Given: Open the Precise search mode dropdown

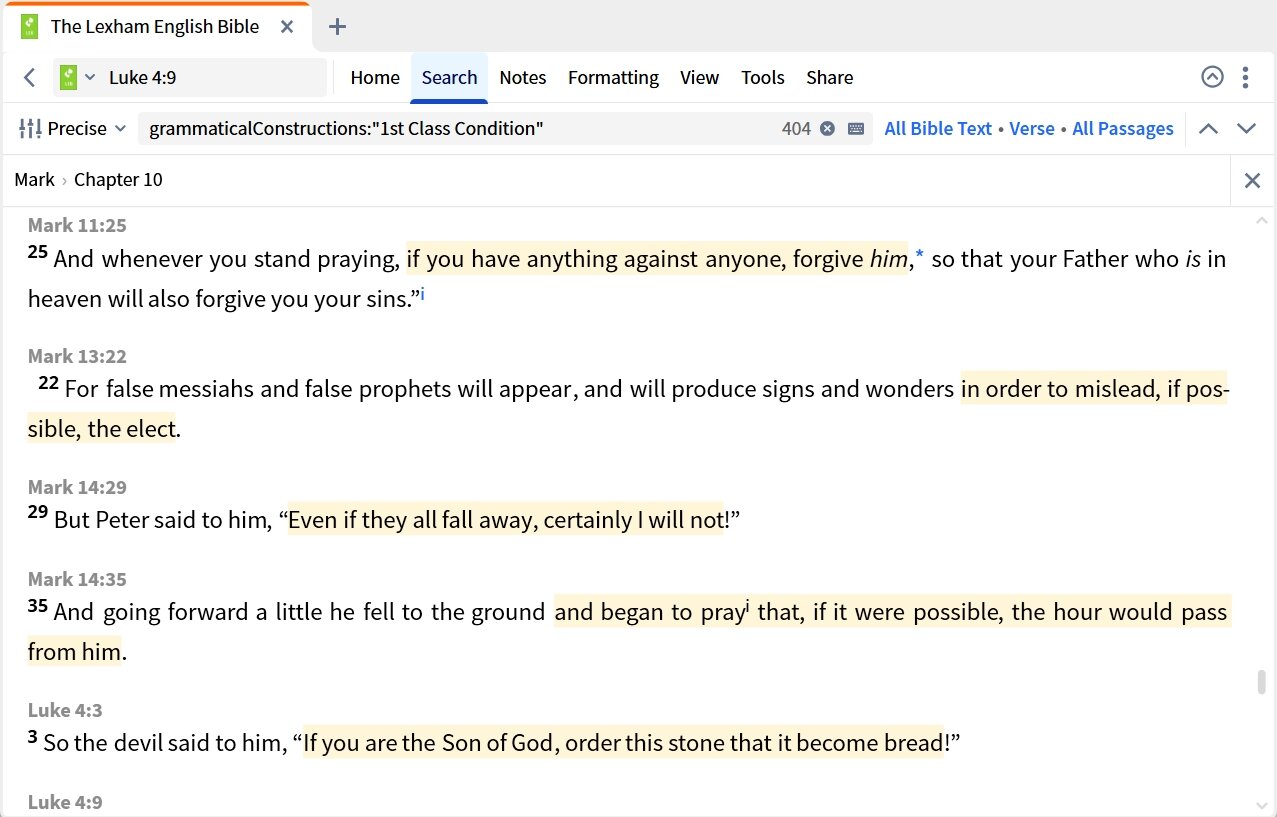Looking at the screenshot, I should 87,128.
